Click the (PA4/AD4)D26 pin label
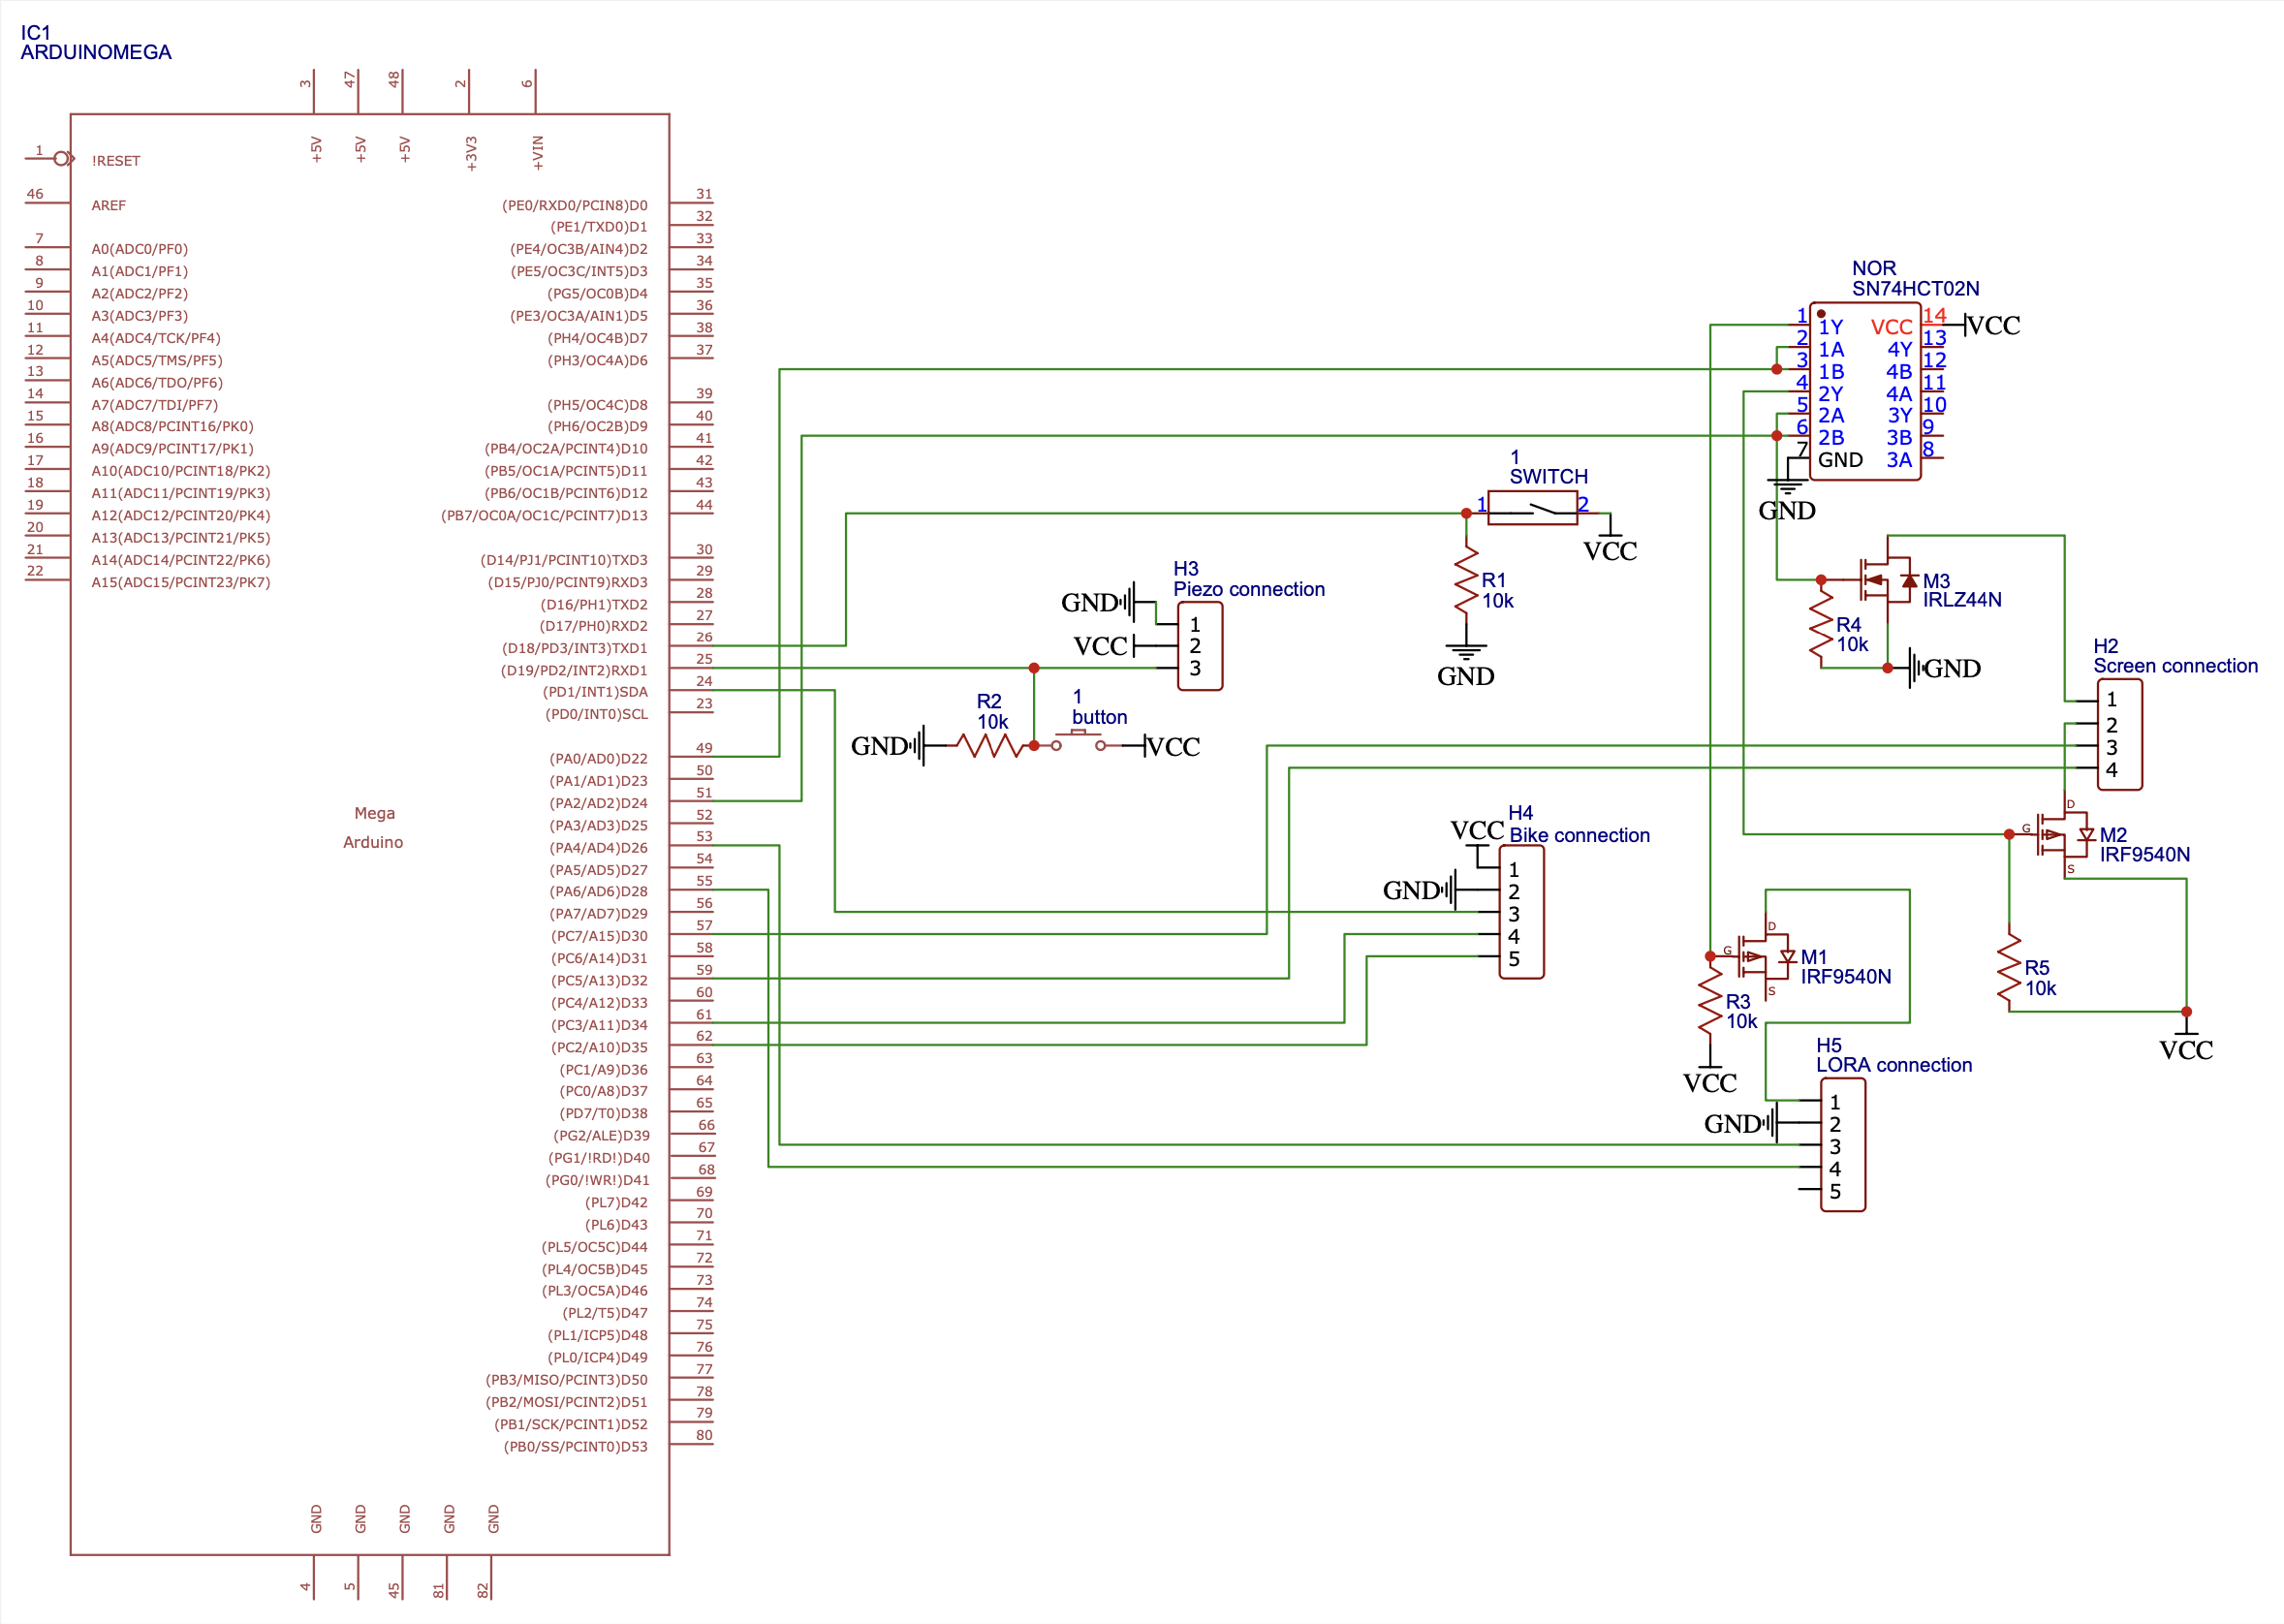Image resolution: width=2284 pixels, height=1624 pixels. click(x=598, y=847)
